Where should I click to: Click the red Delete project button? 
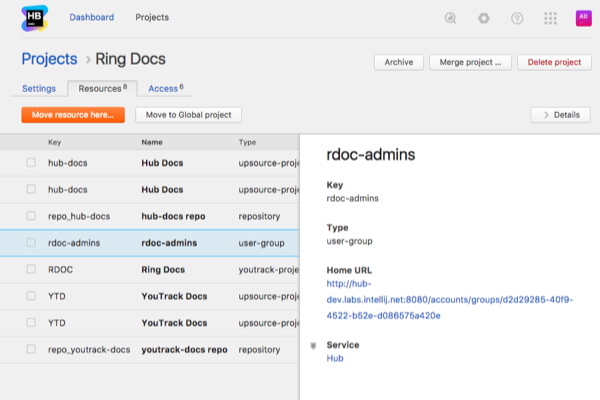(554, 62)
